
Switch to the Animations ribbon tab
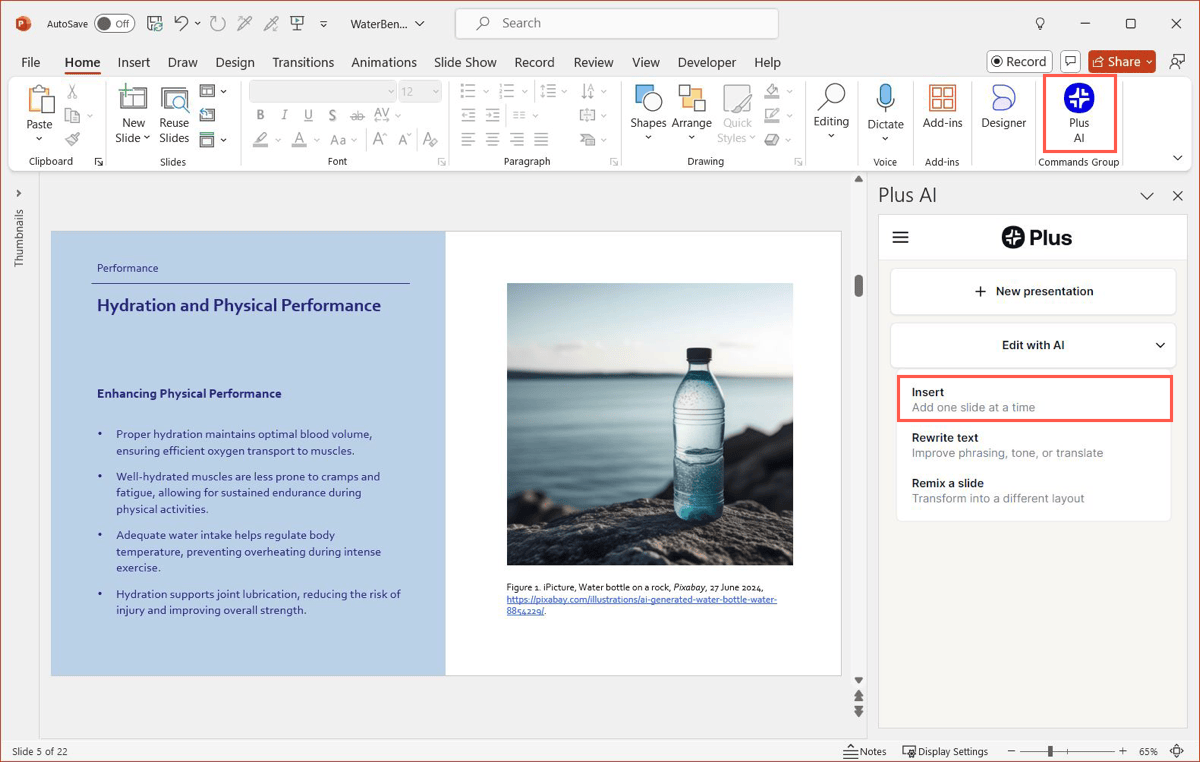384,62
